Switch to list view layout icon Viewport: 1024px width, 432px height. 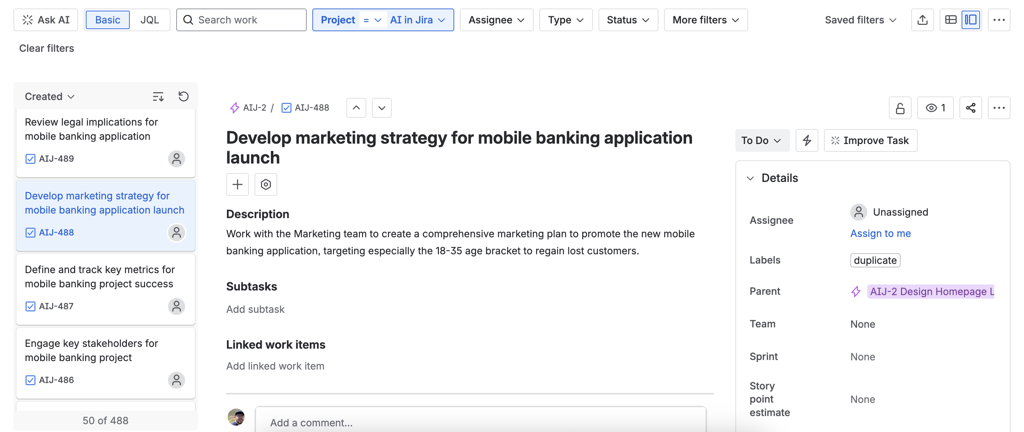[x=951, y=20]
